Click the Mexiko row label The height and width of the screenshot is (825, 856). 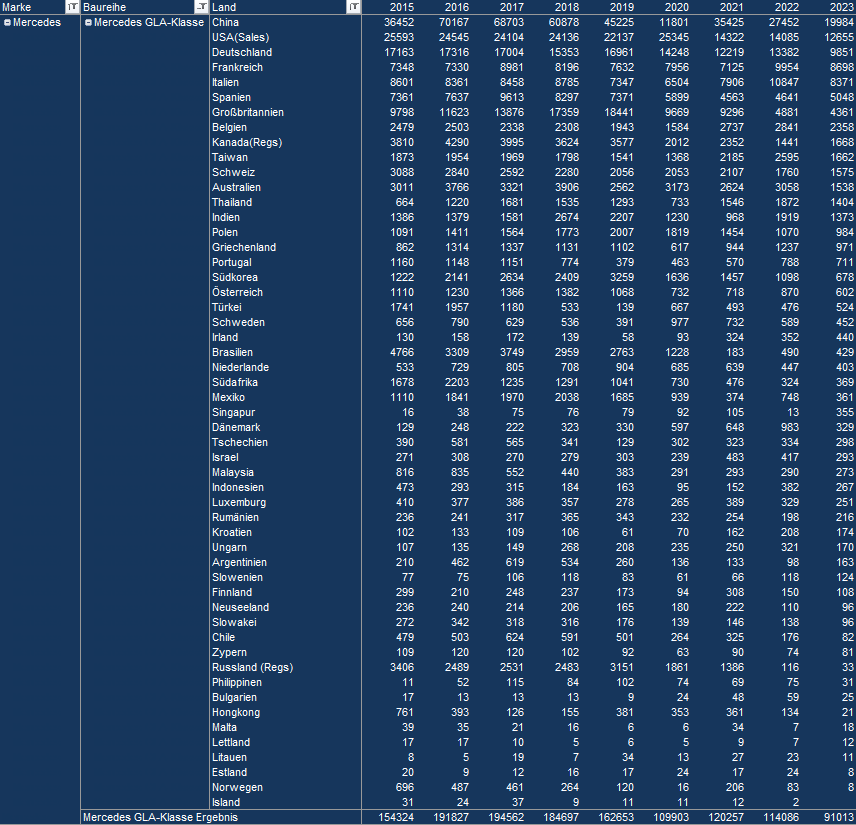click(x=228, y=397)
